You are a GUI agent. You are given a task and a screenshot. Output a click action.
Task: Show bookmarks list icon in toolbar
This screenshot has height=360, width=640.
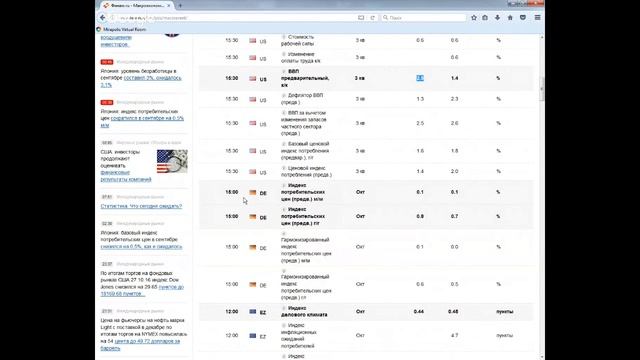tap(485, 18)
